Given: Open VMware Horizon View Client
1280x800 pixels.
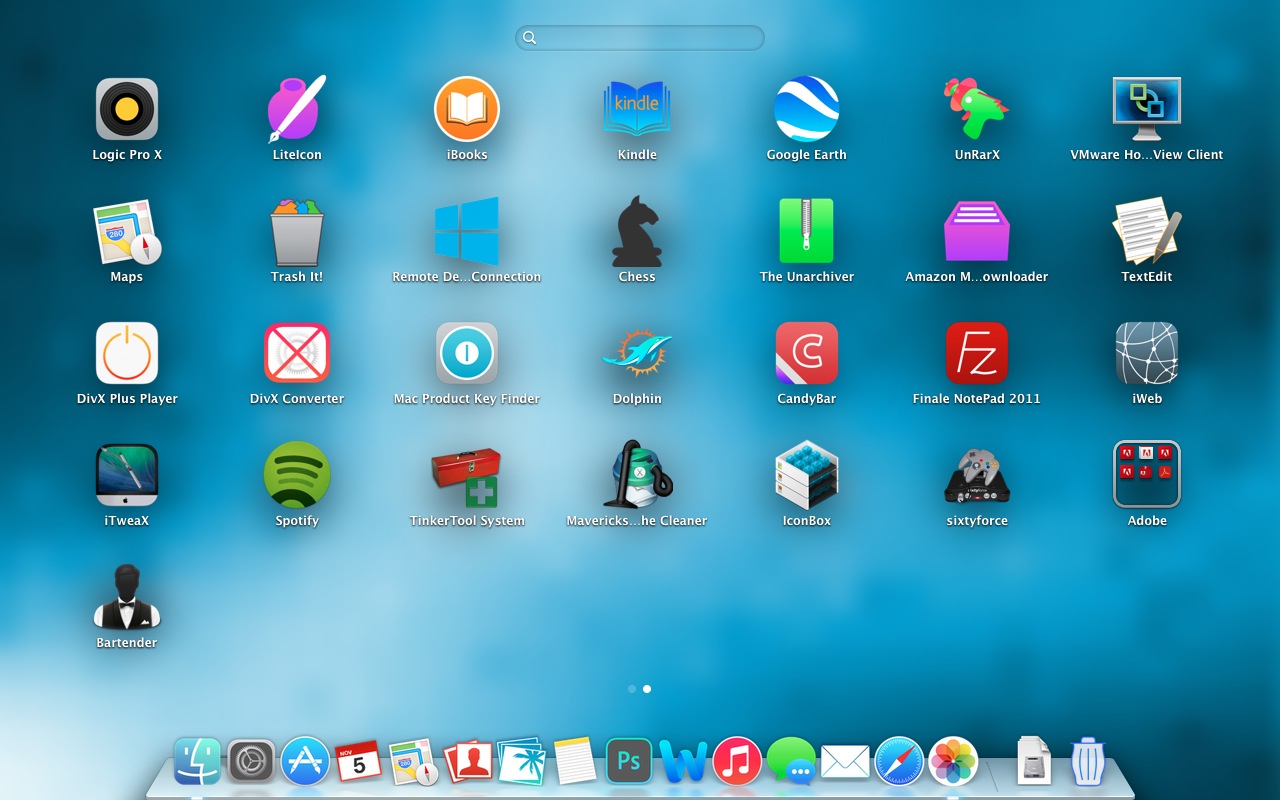Looking at the screenshot, I should [x=1147, y=109].
